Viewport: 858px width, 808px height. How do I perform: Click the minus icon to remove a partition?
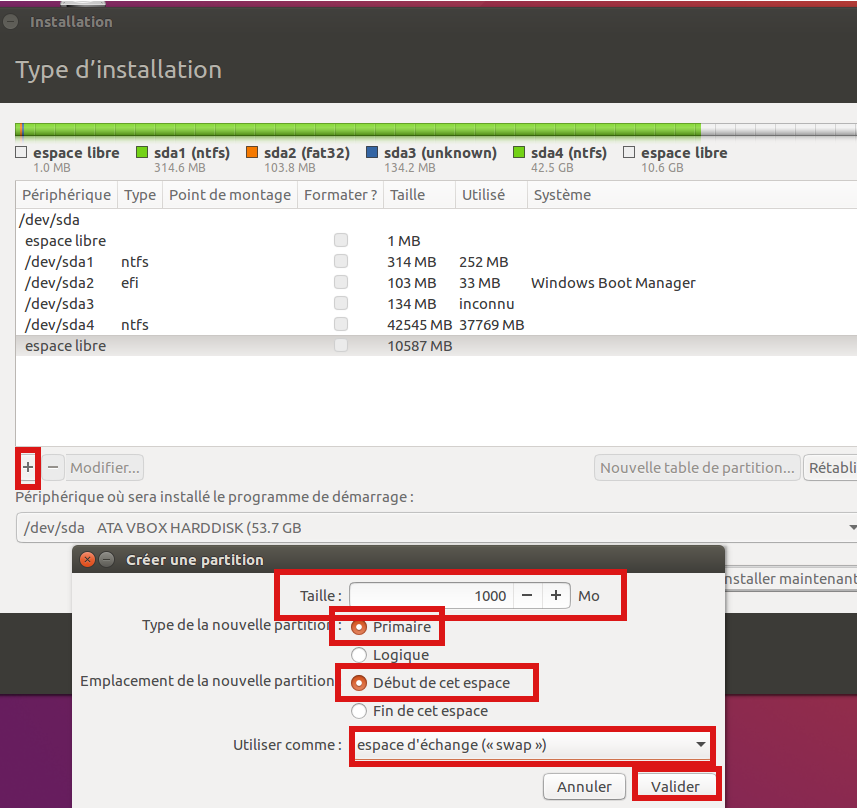[x=53, y=467]
